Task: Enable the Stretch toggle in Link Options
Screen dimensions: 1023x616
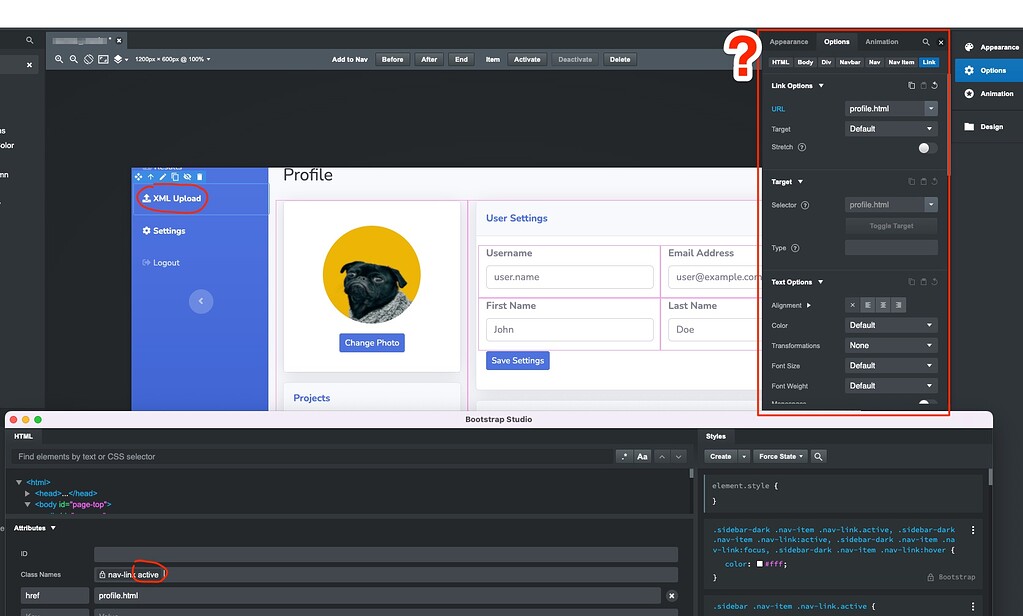Action: tap(924, 147)
